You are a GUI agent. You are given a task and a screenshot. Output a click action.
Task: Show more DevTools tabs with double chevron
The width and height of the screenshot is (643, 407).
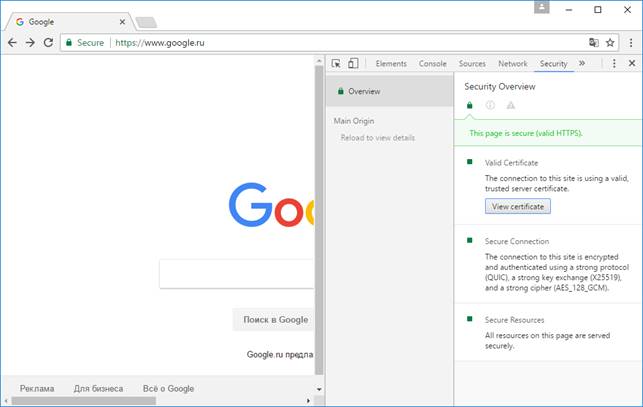pos(582,64)
